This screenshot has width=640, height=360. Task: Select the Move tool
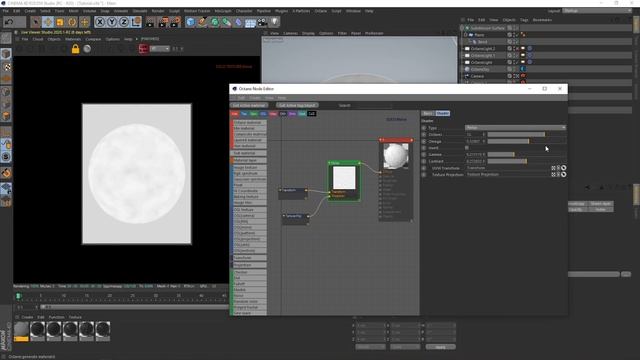click(48, 22)
